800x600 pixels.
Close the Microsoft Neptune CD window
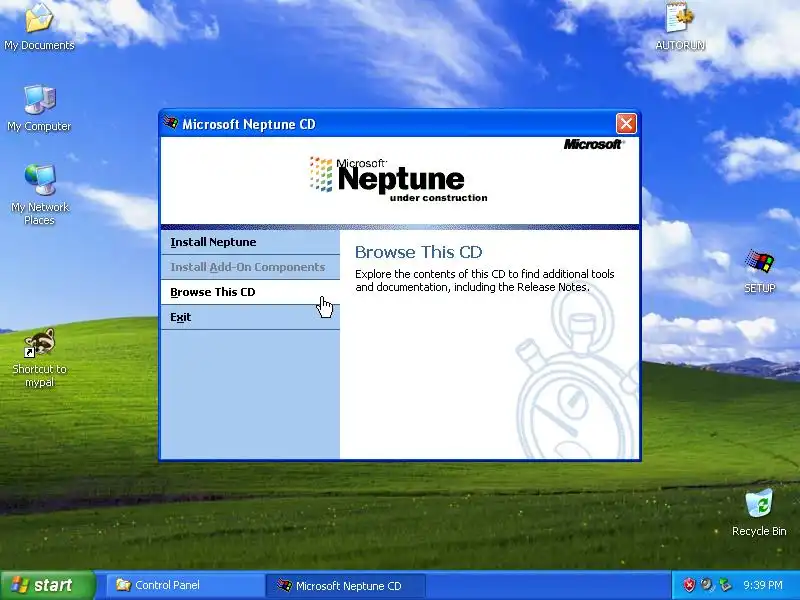[626, 123]
